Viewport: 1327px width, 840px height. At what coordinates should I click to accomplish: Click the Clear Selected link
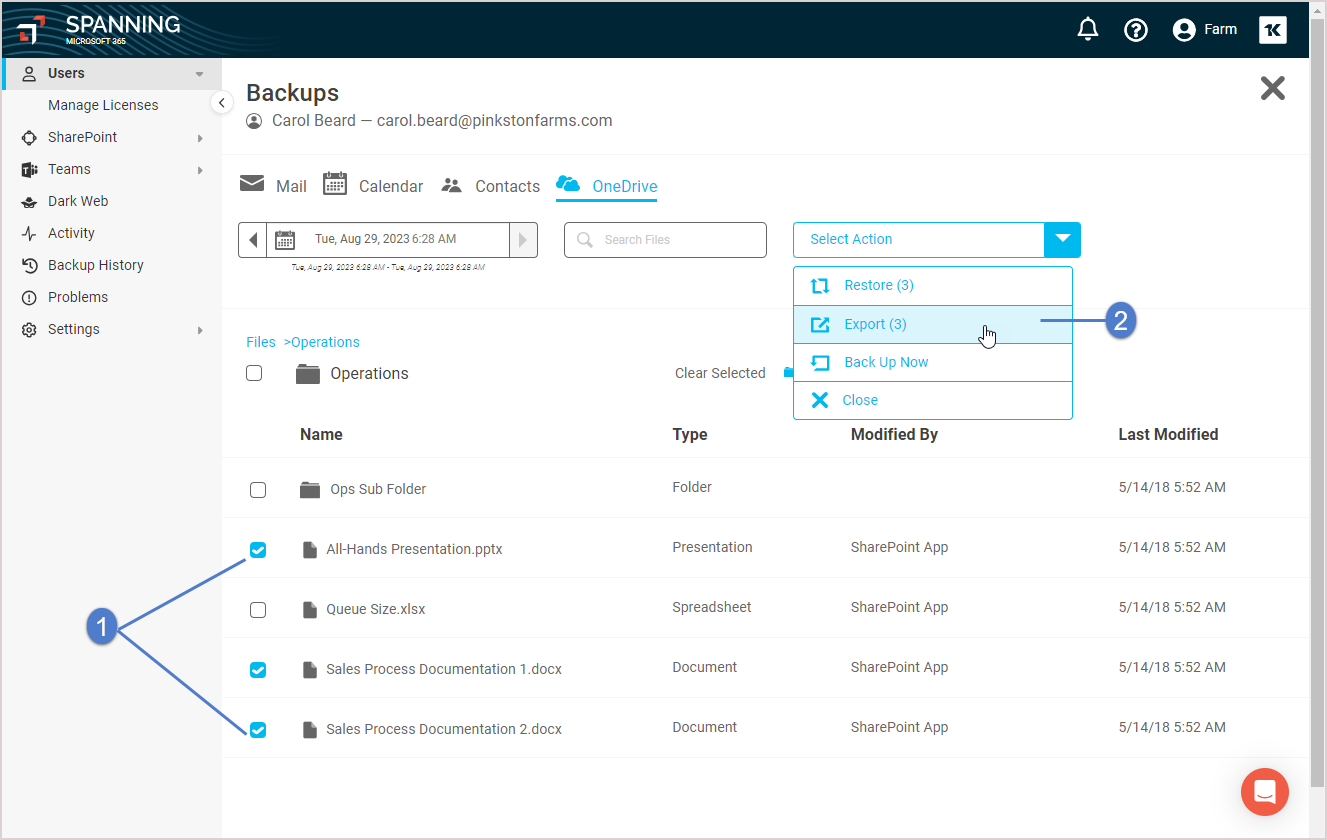click(720, 373)
